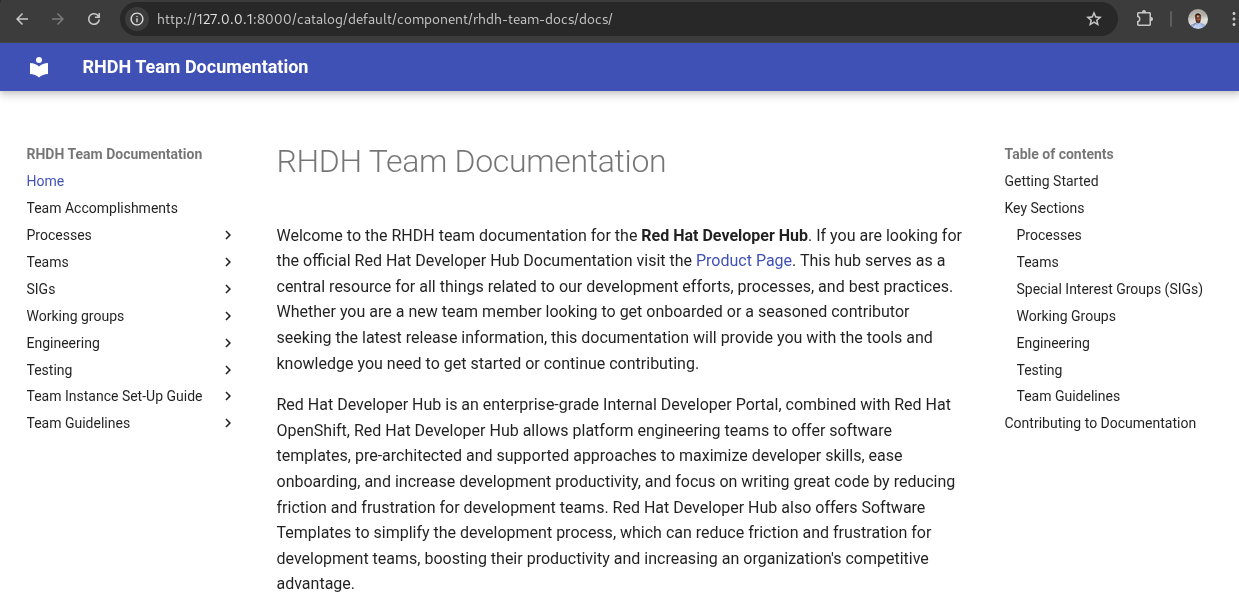Select SIGs in the left navigation
Image resolution: width=1239 pixels, height=603 pixels.
41,289
